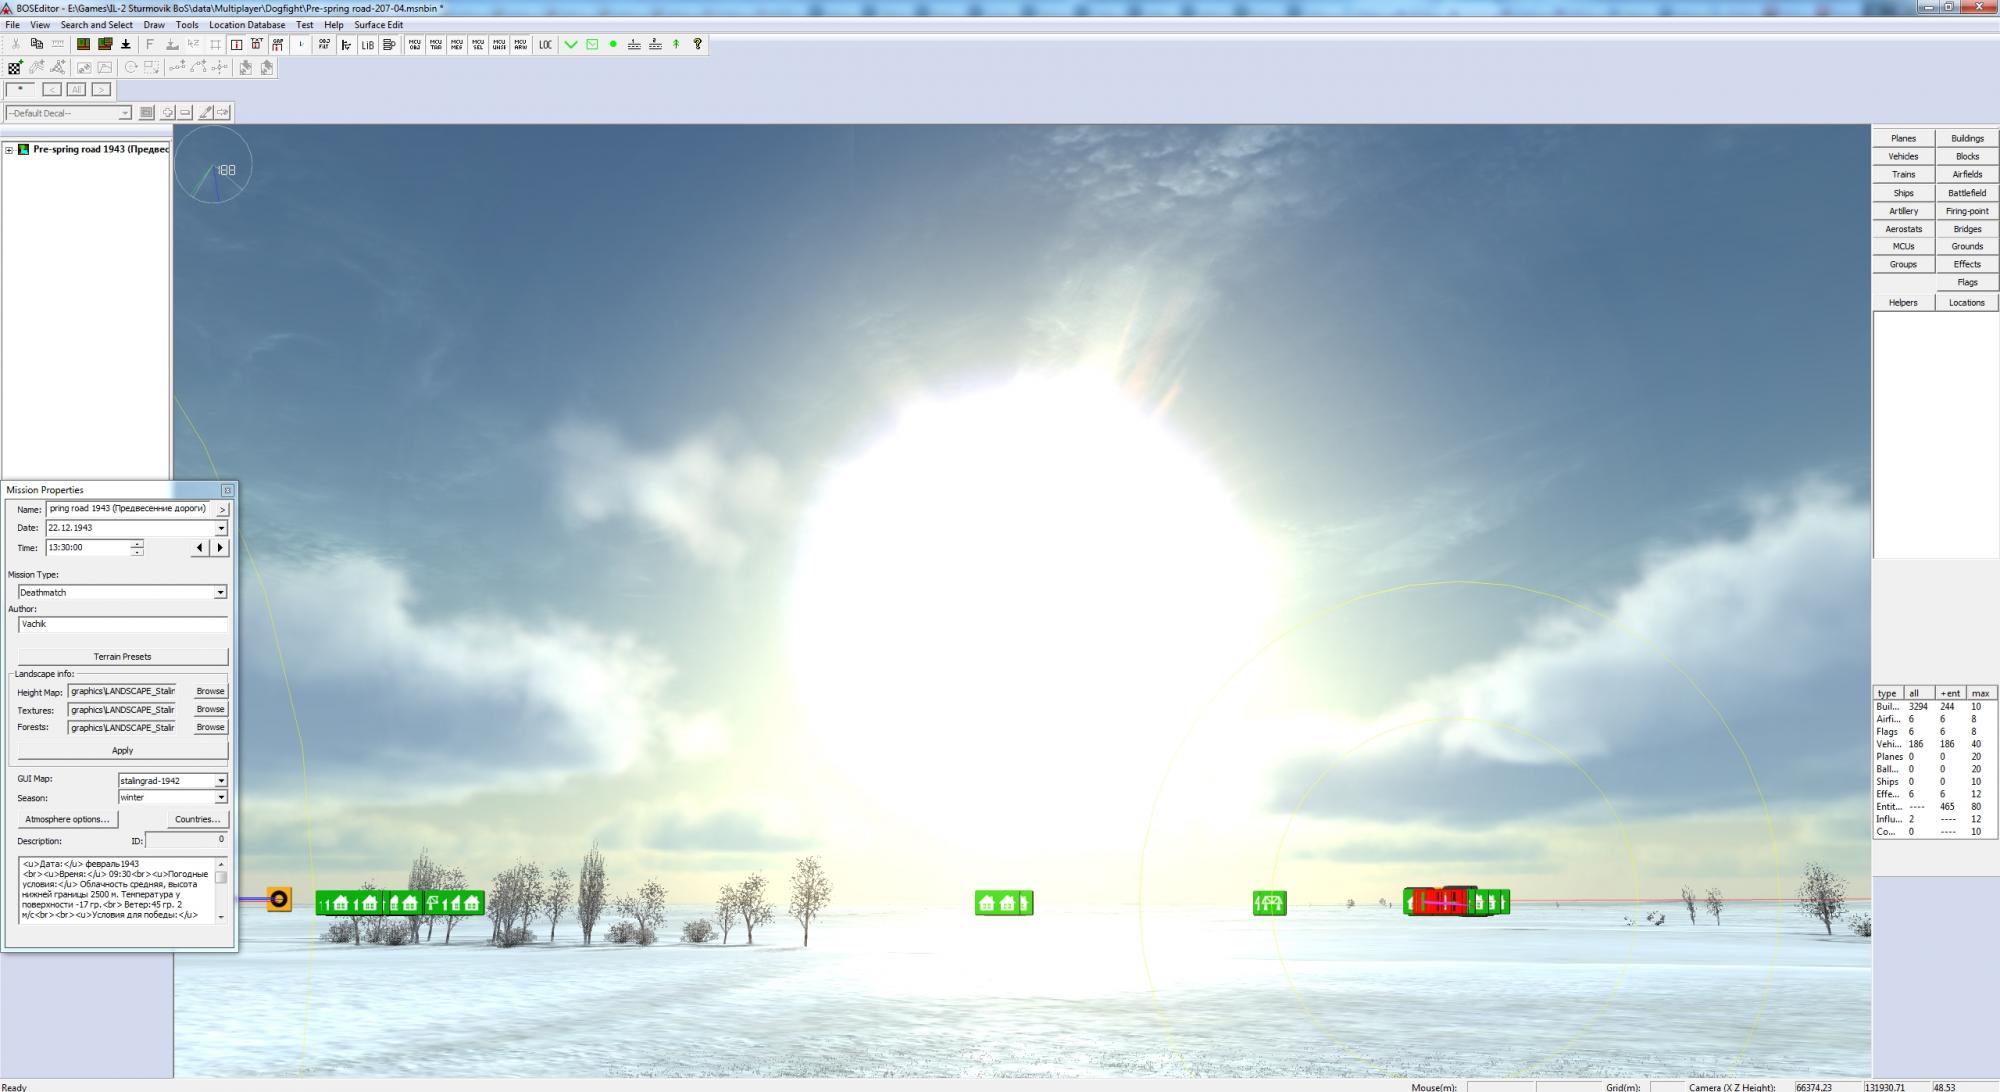Click Browse for Height Map

tap(210, 691)
